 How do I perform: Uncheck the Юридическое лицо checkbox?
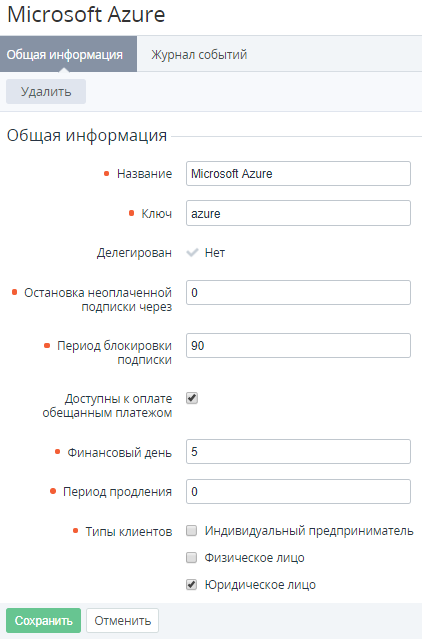pos(192,584)
